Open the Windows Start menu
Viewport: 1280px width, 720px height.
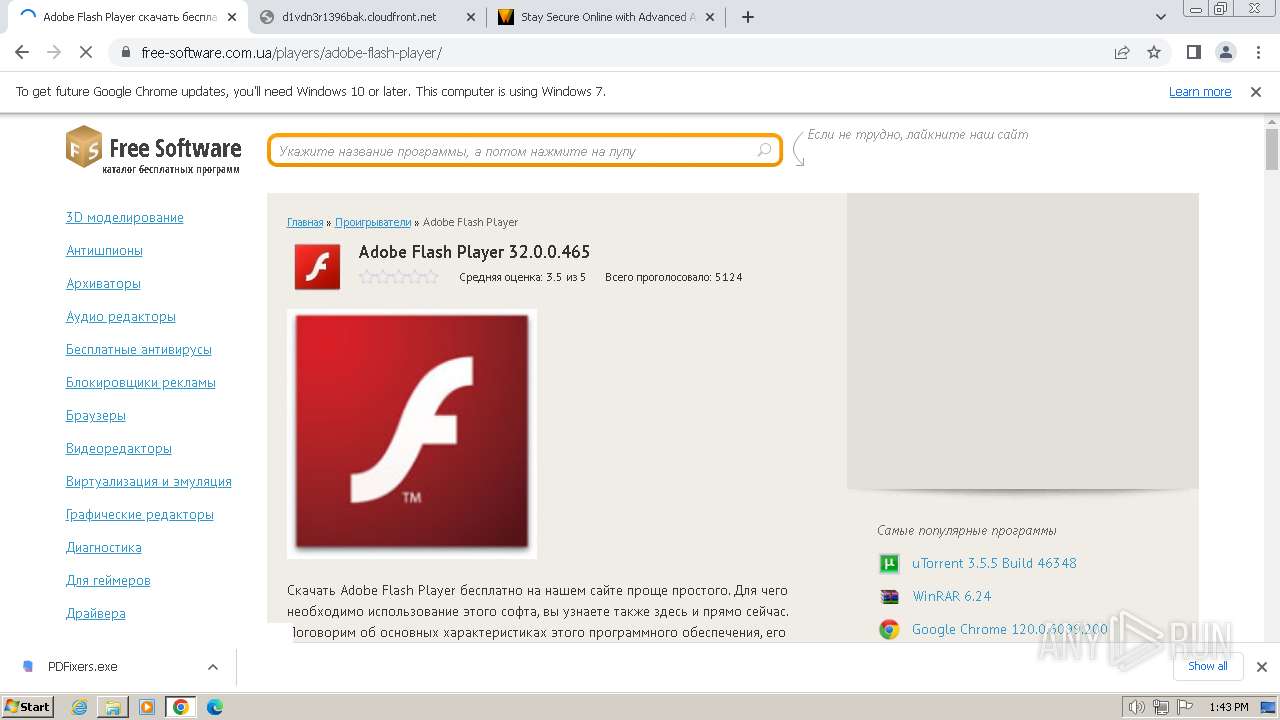pos(27,707)
